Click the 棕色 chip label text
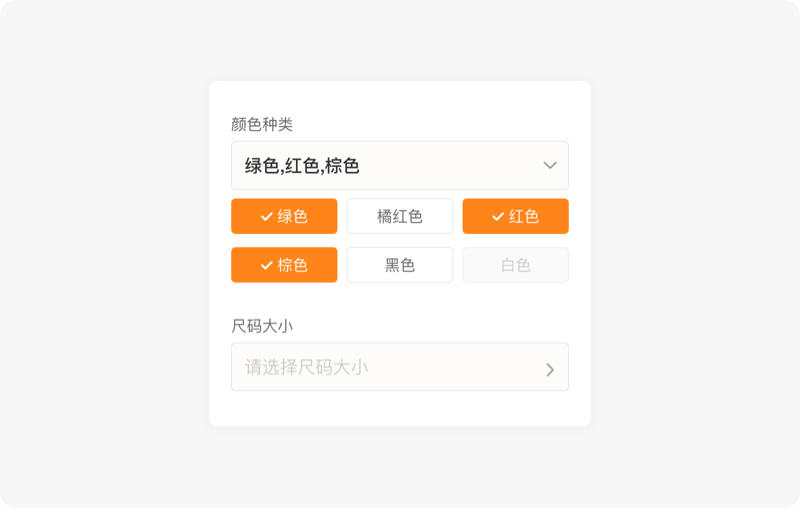 coord(293,265)
